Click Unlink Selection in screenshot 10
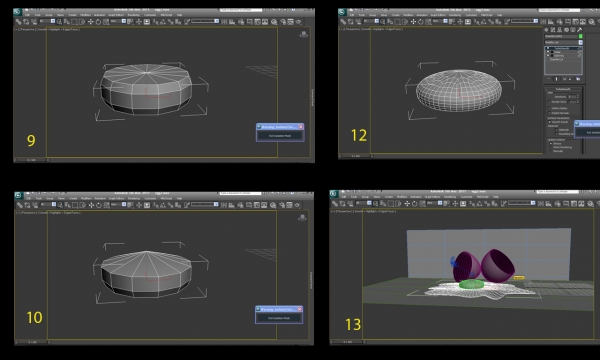This screenshot has height=360, width=600. click(27, 205)
